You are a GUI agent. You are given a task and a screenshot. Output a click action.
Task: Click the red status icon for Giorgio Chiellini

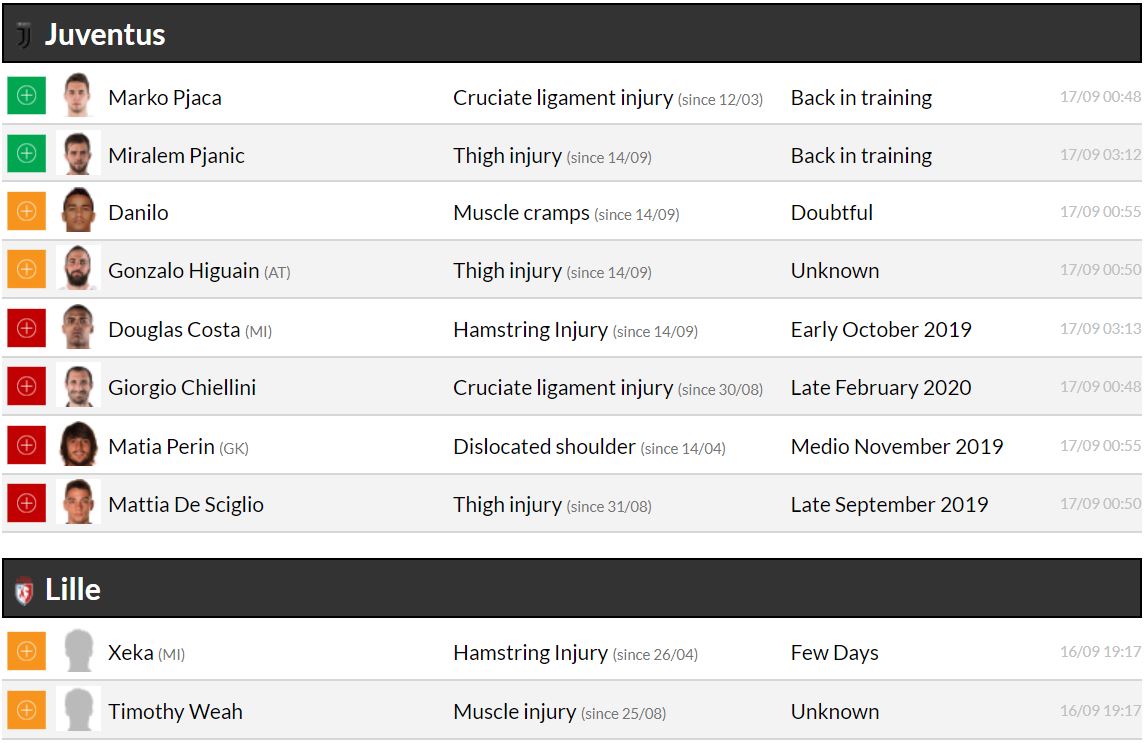pyautogui.click(x=26, y=387)
